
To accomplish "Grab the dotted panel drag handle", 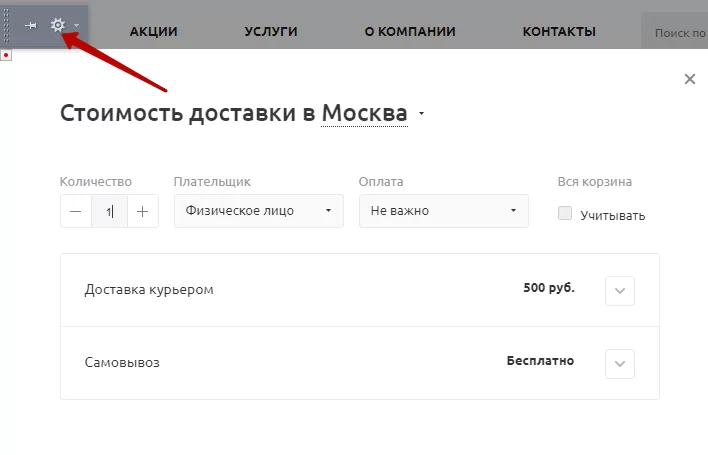I will tap(6, 25).
